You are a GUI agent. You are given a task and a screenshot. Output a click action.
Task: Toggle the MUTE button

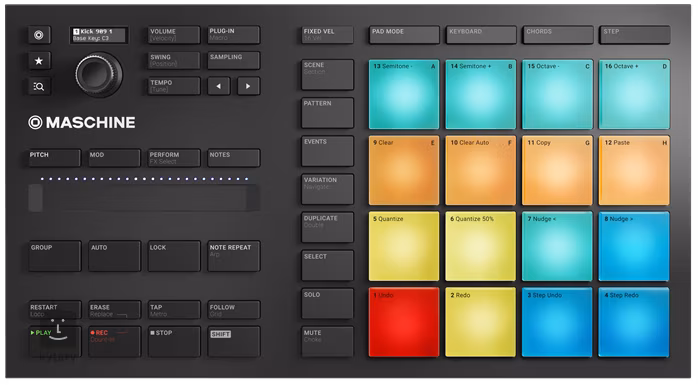point(328,342)
